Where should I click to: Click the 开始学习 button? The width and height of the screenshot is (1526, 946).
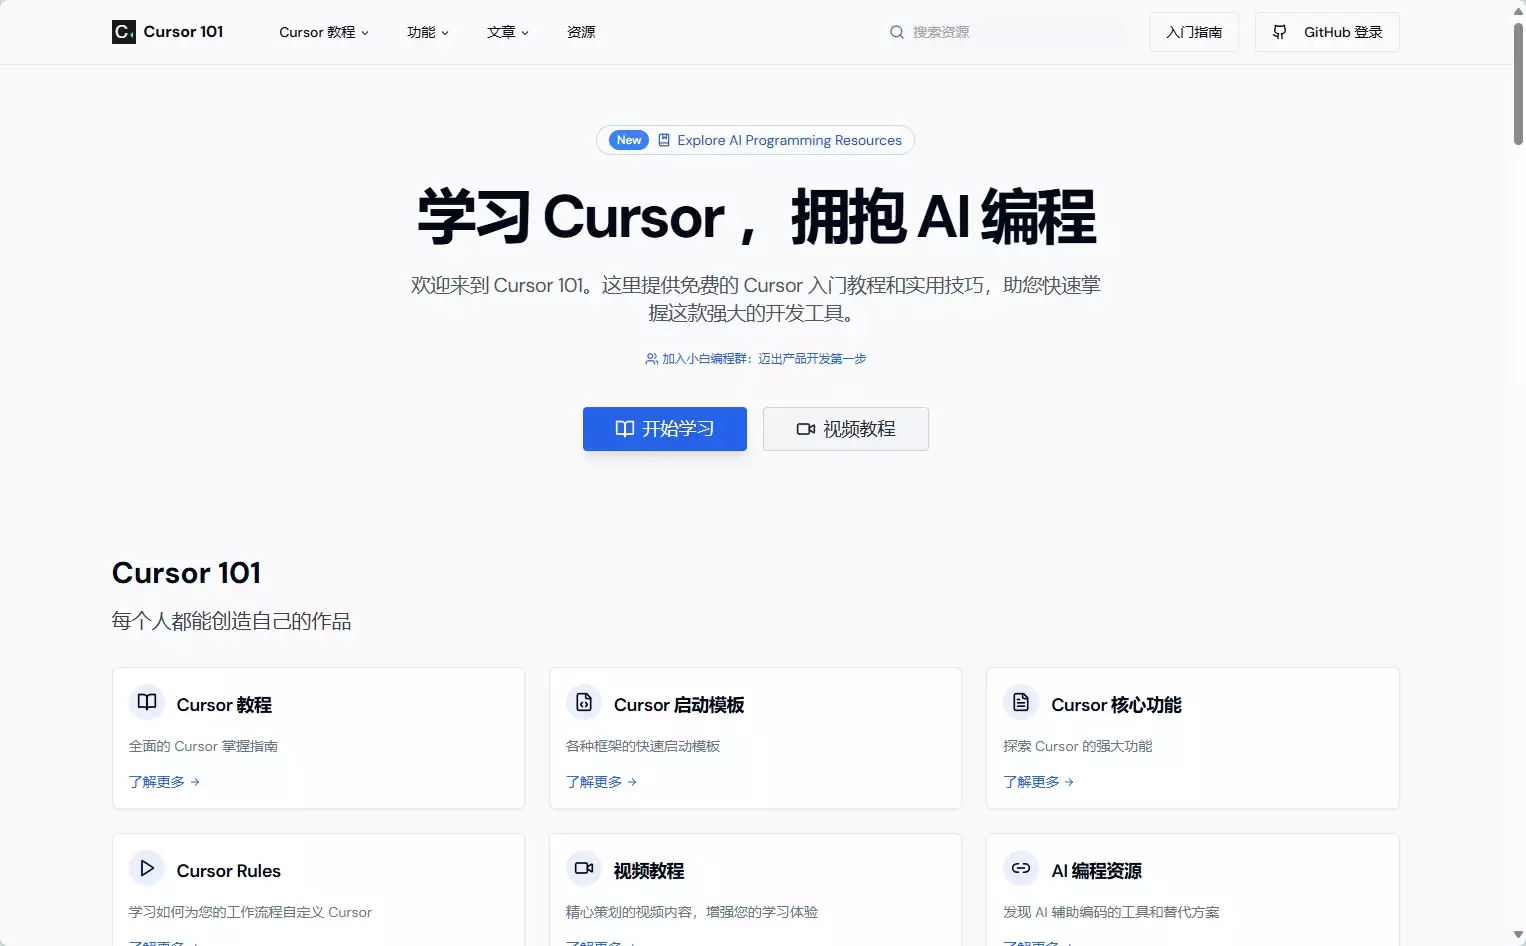point(665,429)
